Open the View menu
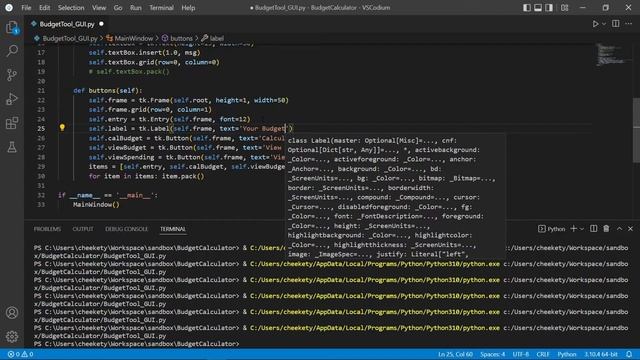640x360 pixels. (x=99, y=8)
